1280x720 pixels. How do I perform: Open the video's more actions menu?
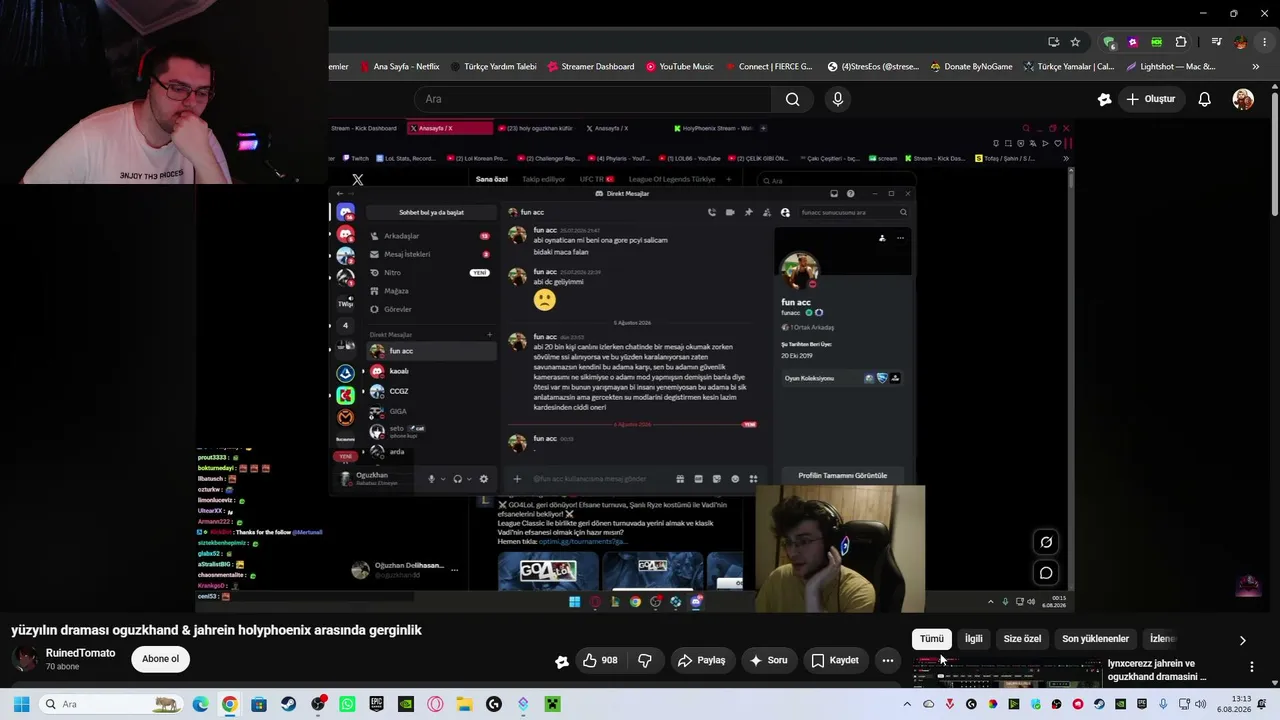(x=887, y=660)
